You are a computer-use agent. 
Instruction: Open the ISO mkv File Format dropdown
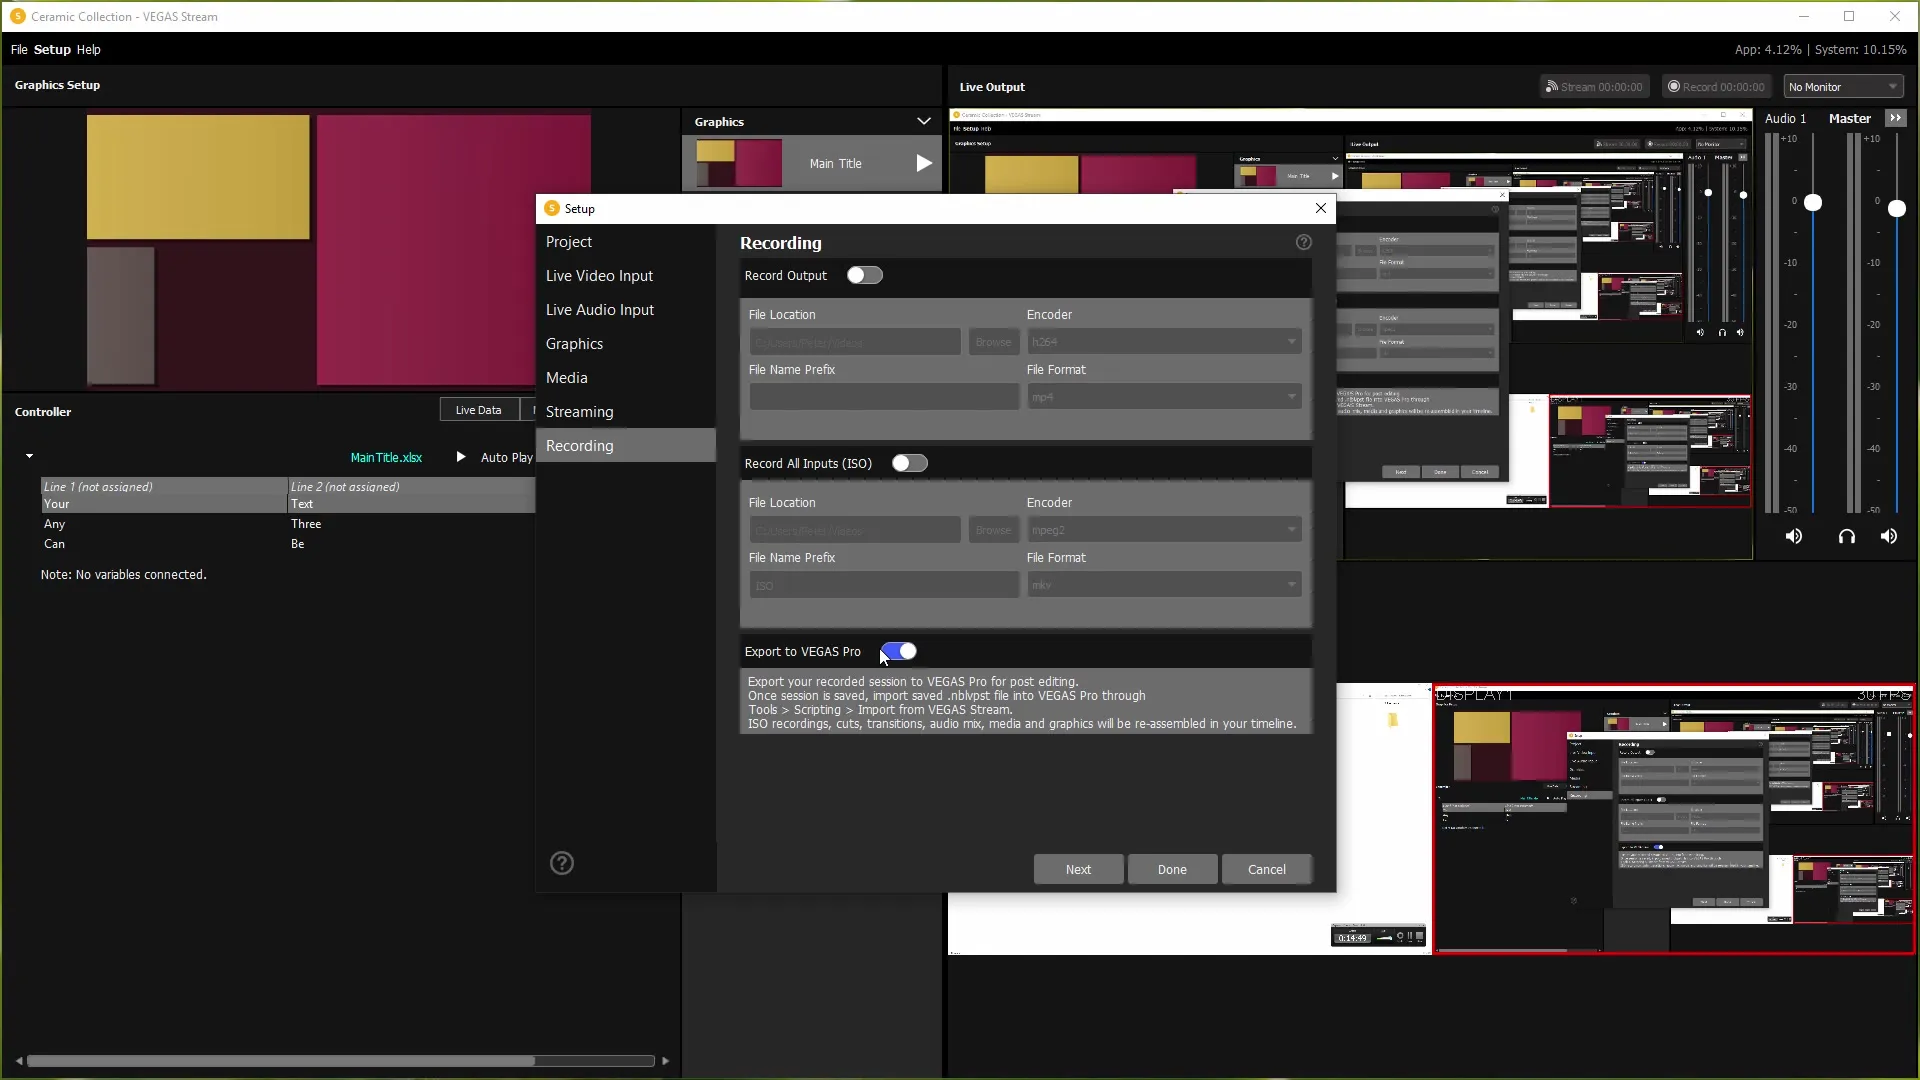pyautogui.click(x=1164, y=585)
